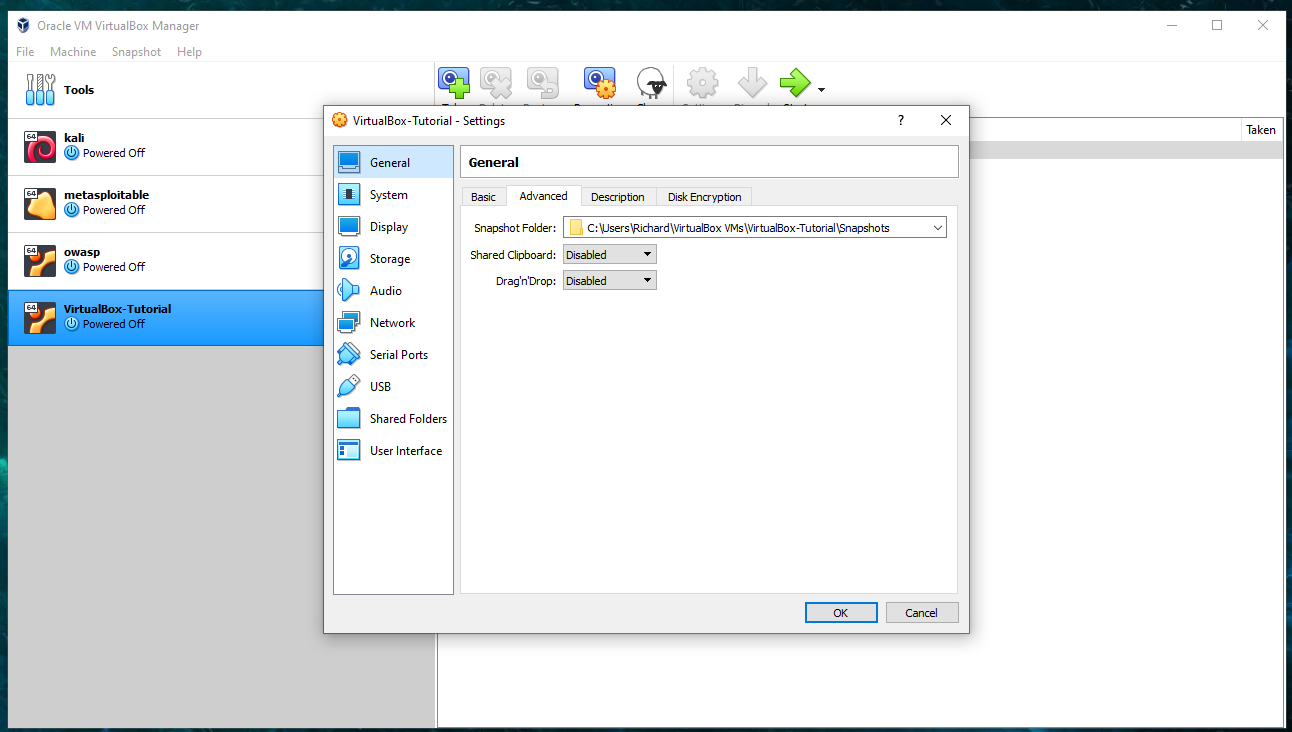
Task: Select the kali VM icon
Action: tap(40, 146)
